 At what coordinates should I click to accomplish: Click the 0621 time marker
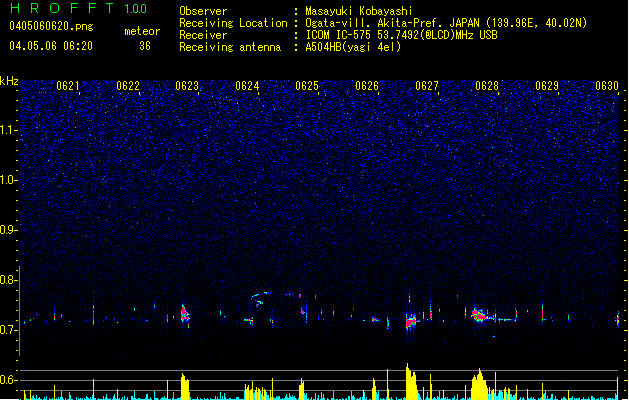[68, 86]
